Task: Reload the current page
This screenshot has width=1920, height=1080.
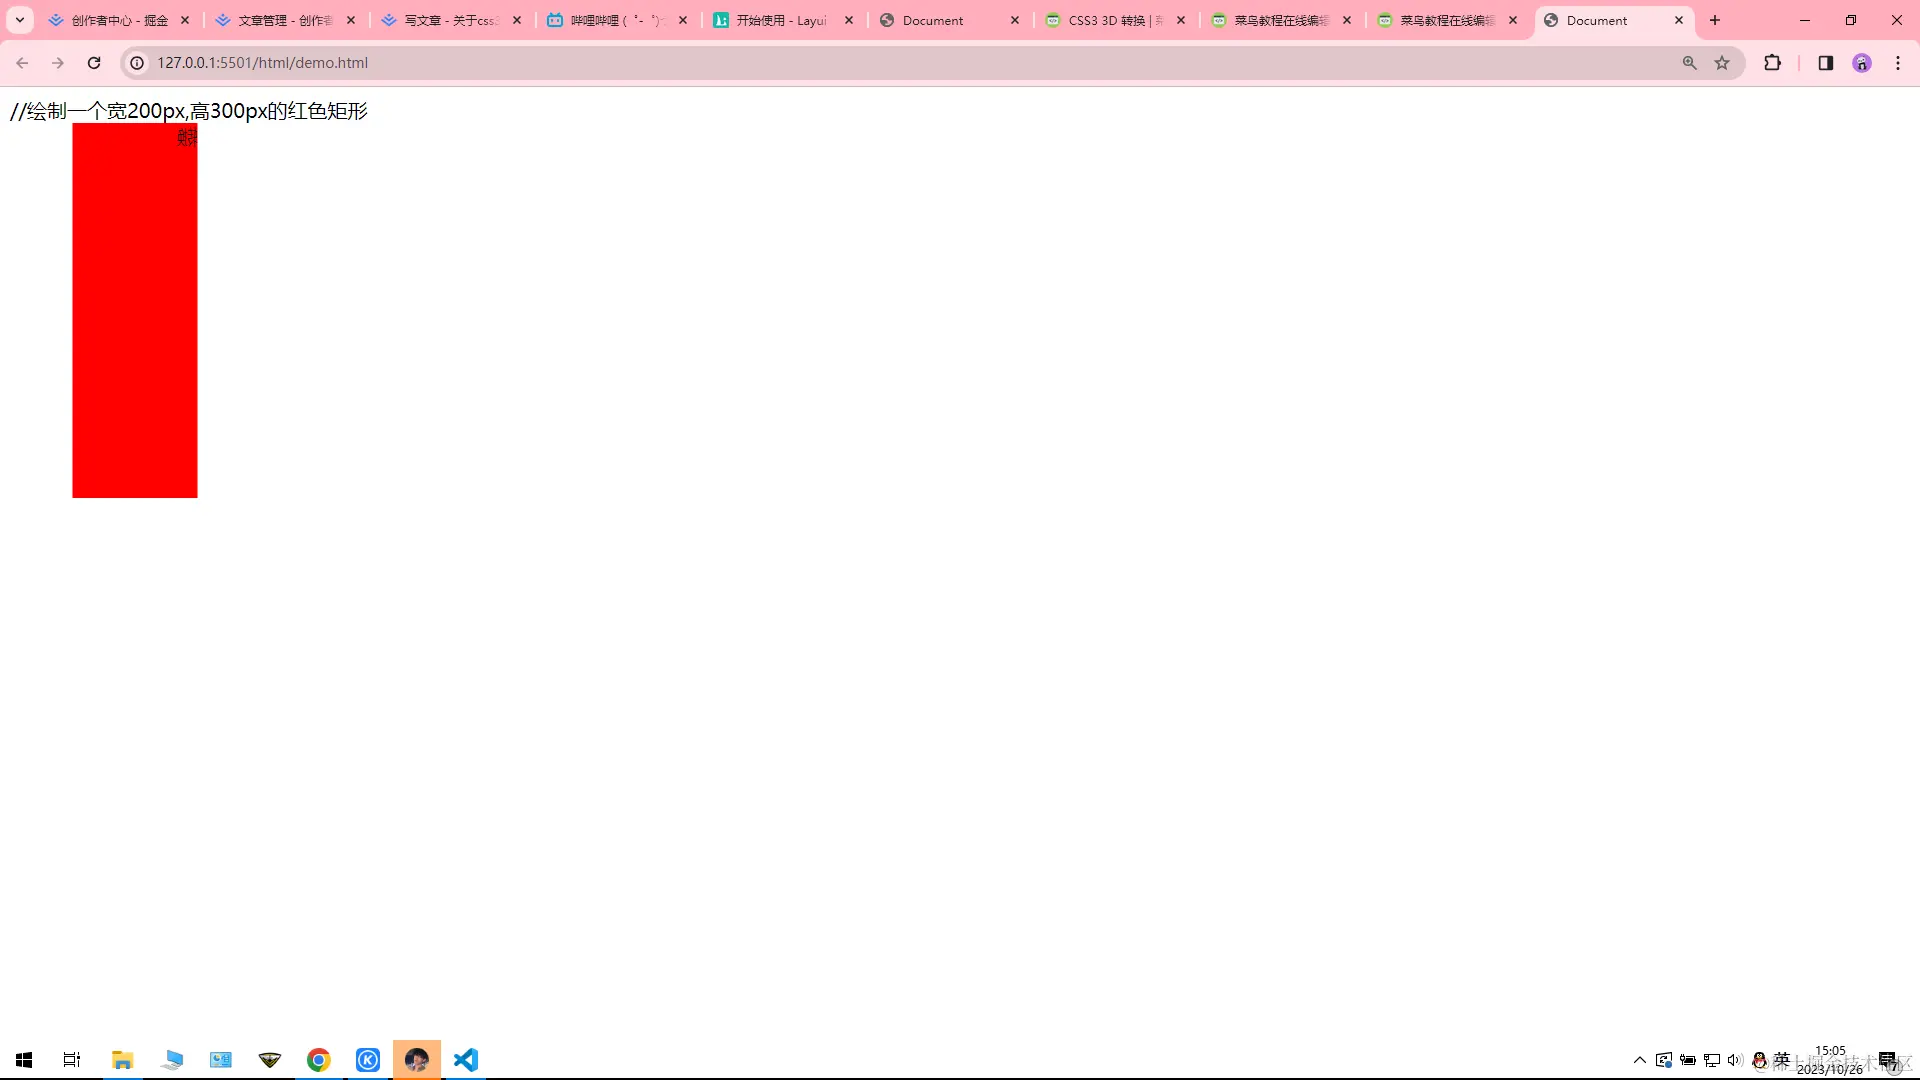Action: coord(94,63)
